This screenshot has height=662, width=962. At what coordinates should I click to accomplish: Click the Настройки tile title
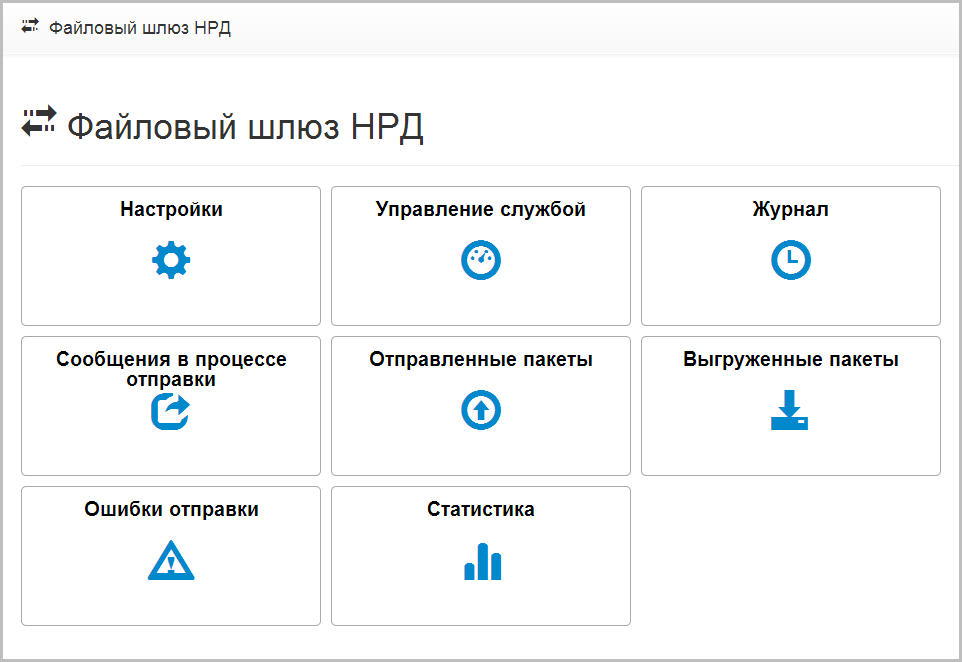tap(171, 209)
